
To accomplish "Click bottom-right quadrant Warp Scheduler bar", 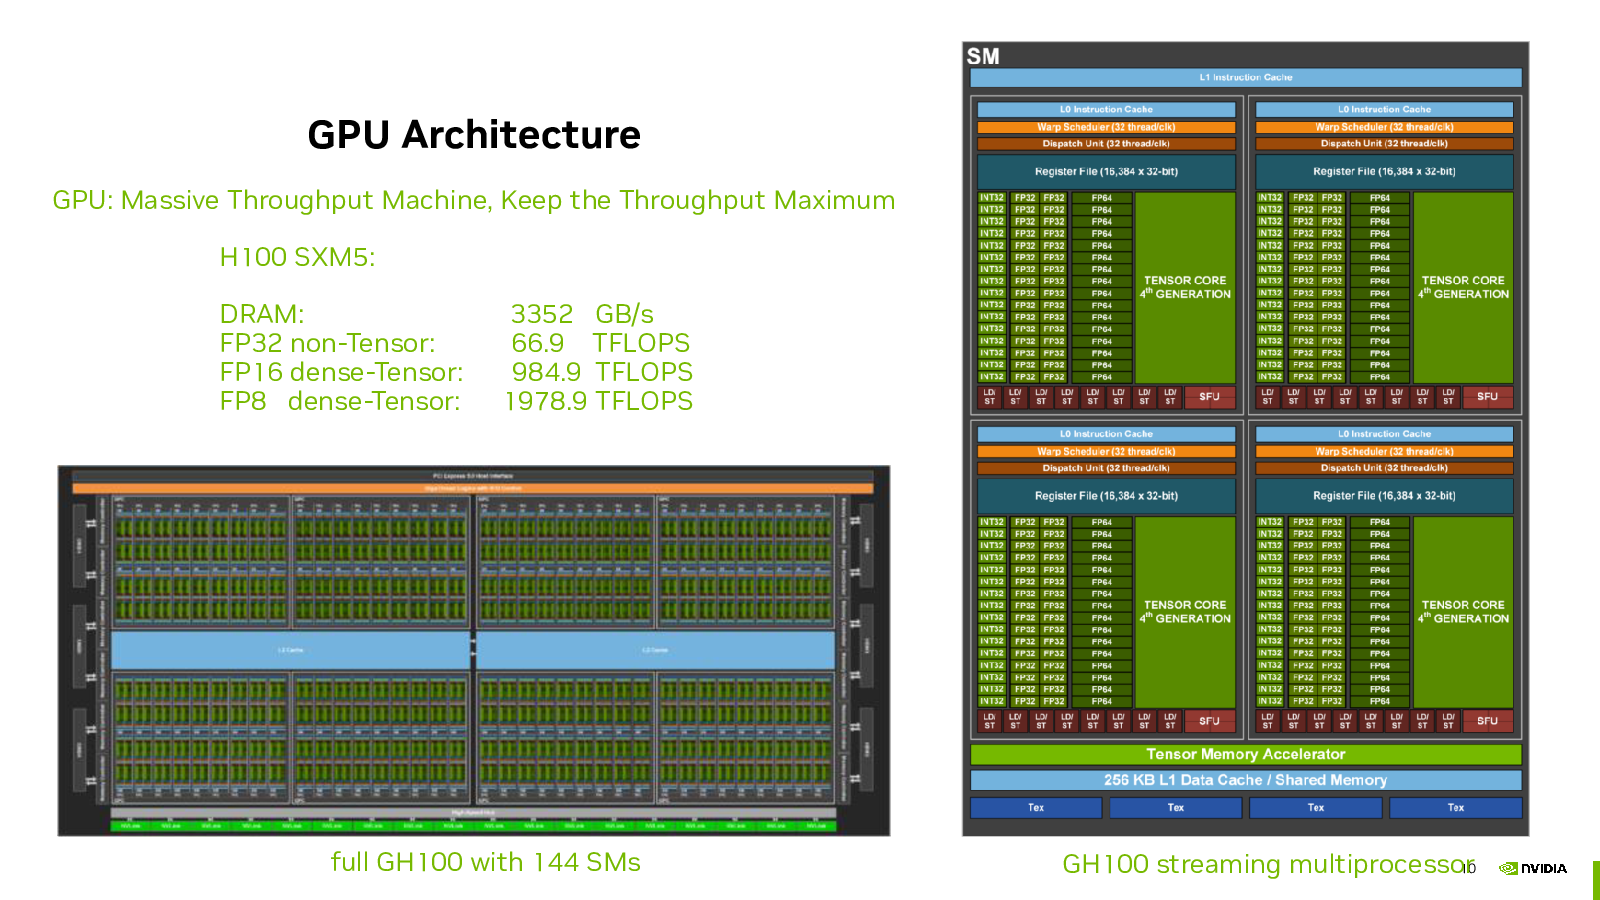I will pos(1385,451).
